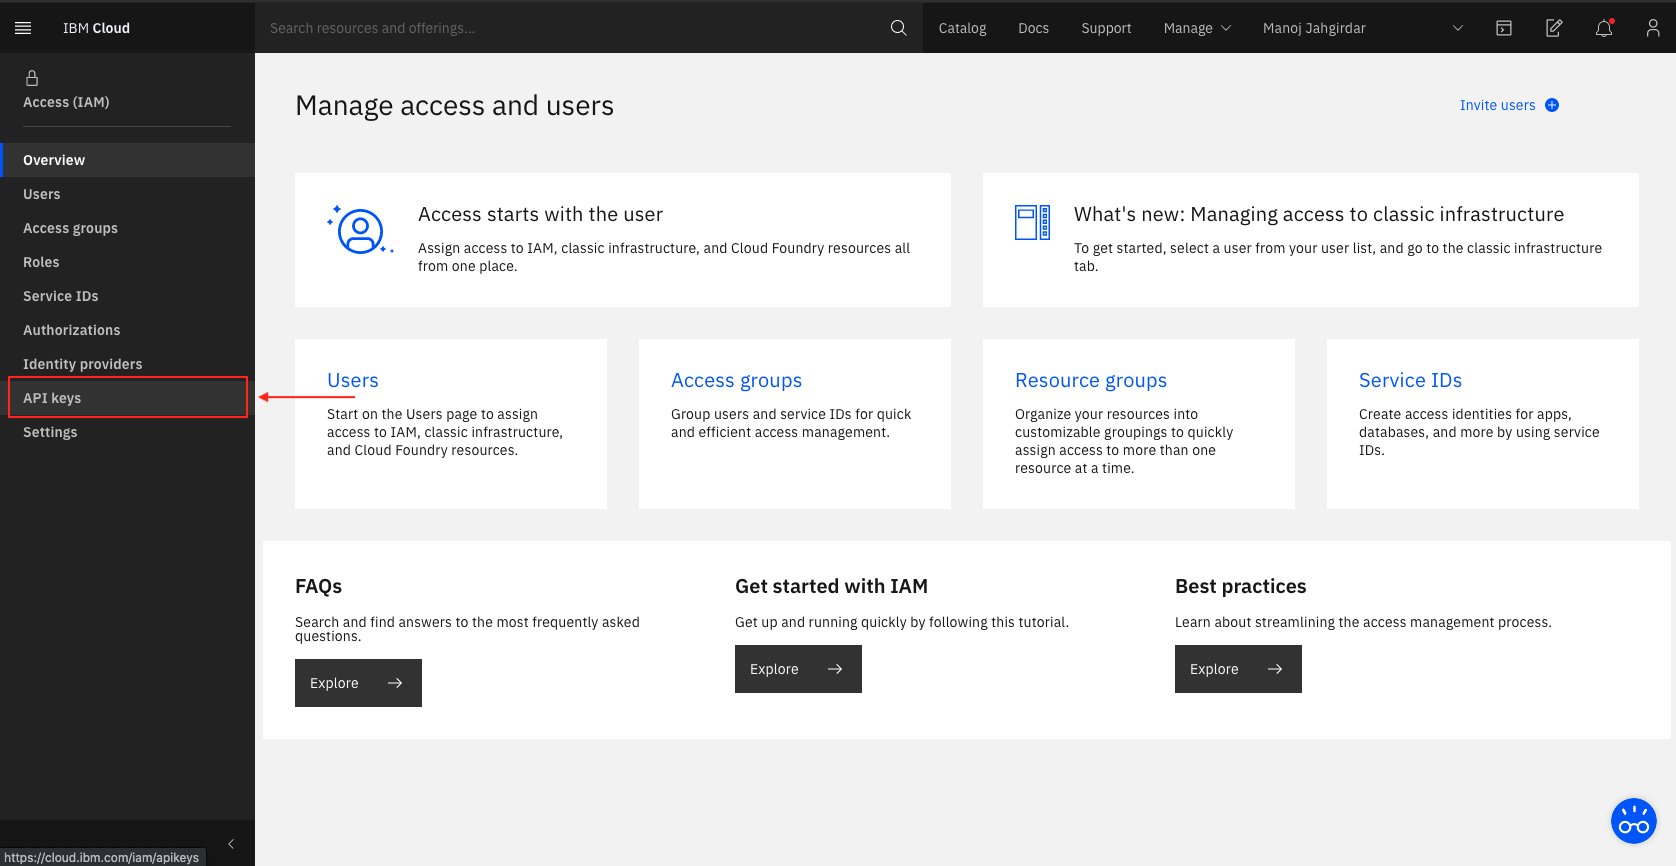The width and height of the screenshot is (1676, 866).
Task: Collapse the sidebar with the chevron
Action: [231, 844]
